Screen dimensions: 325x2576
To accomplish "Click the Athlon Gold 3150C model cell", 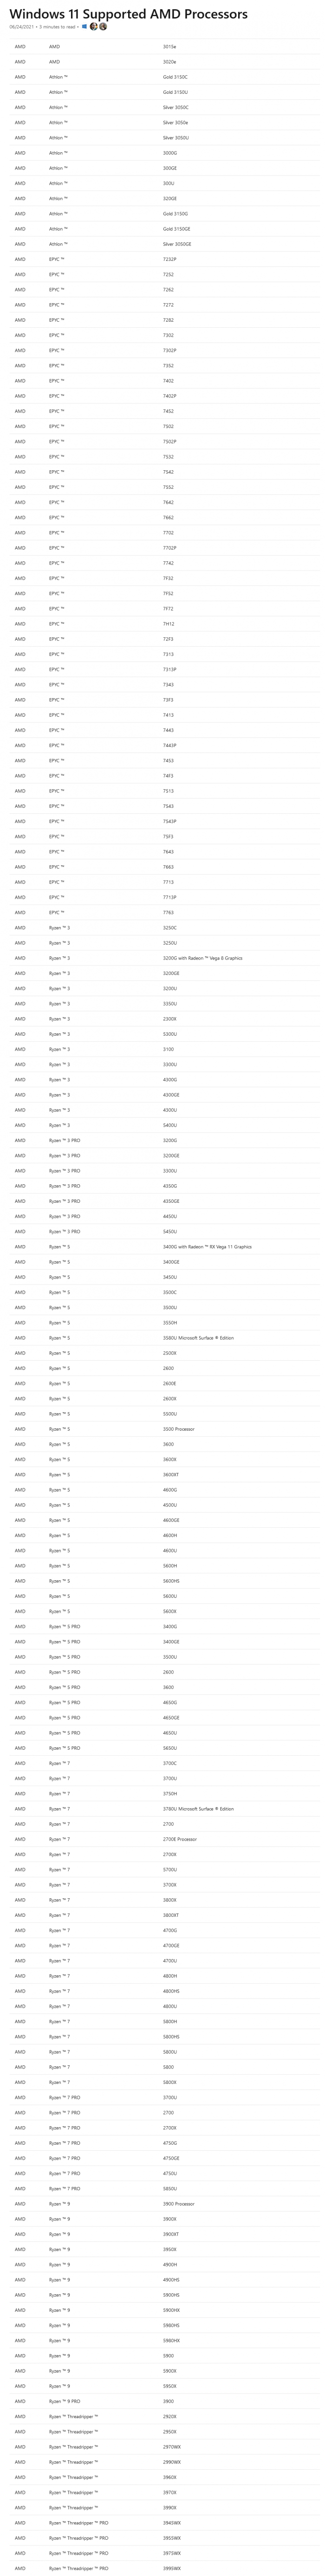I will click(175, 77).
